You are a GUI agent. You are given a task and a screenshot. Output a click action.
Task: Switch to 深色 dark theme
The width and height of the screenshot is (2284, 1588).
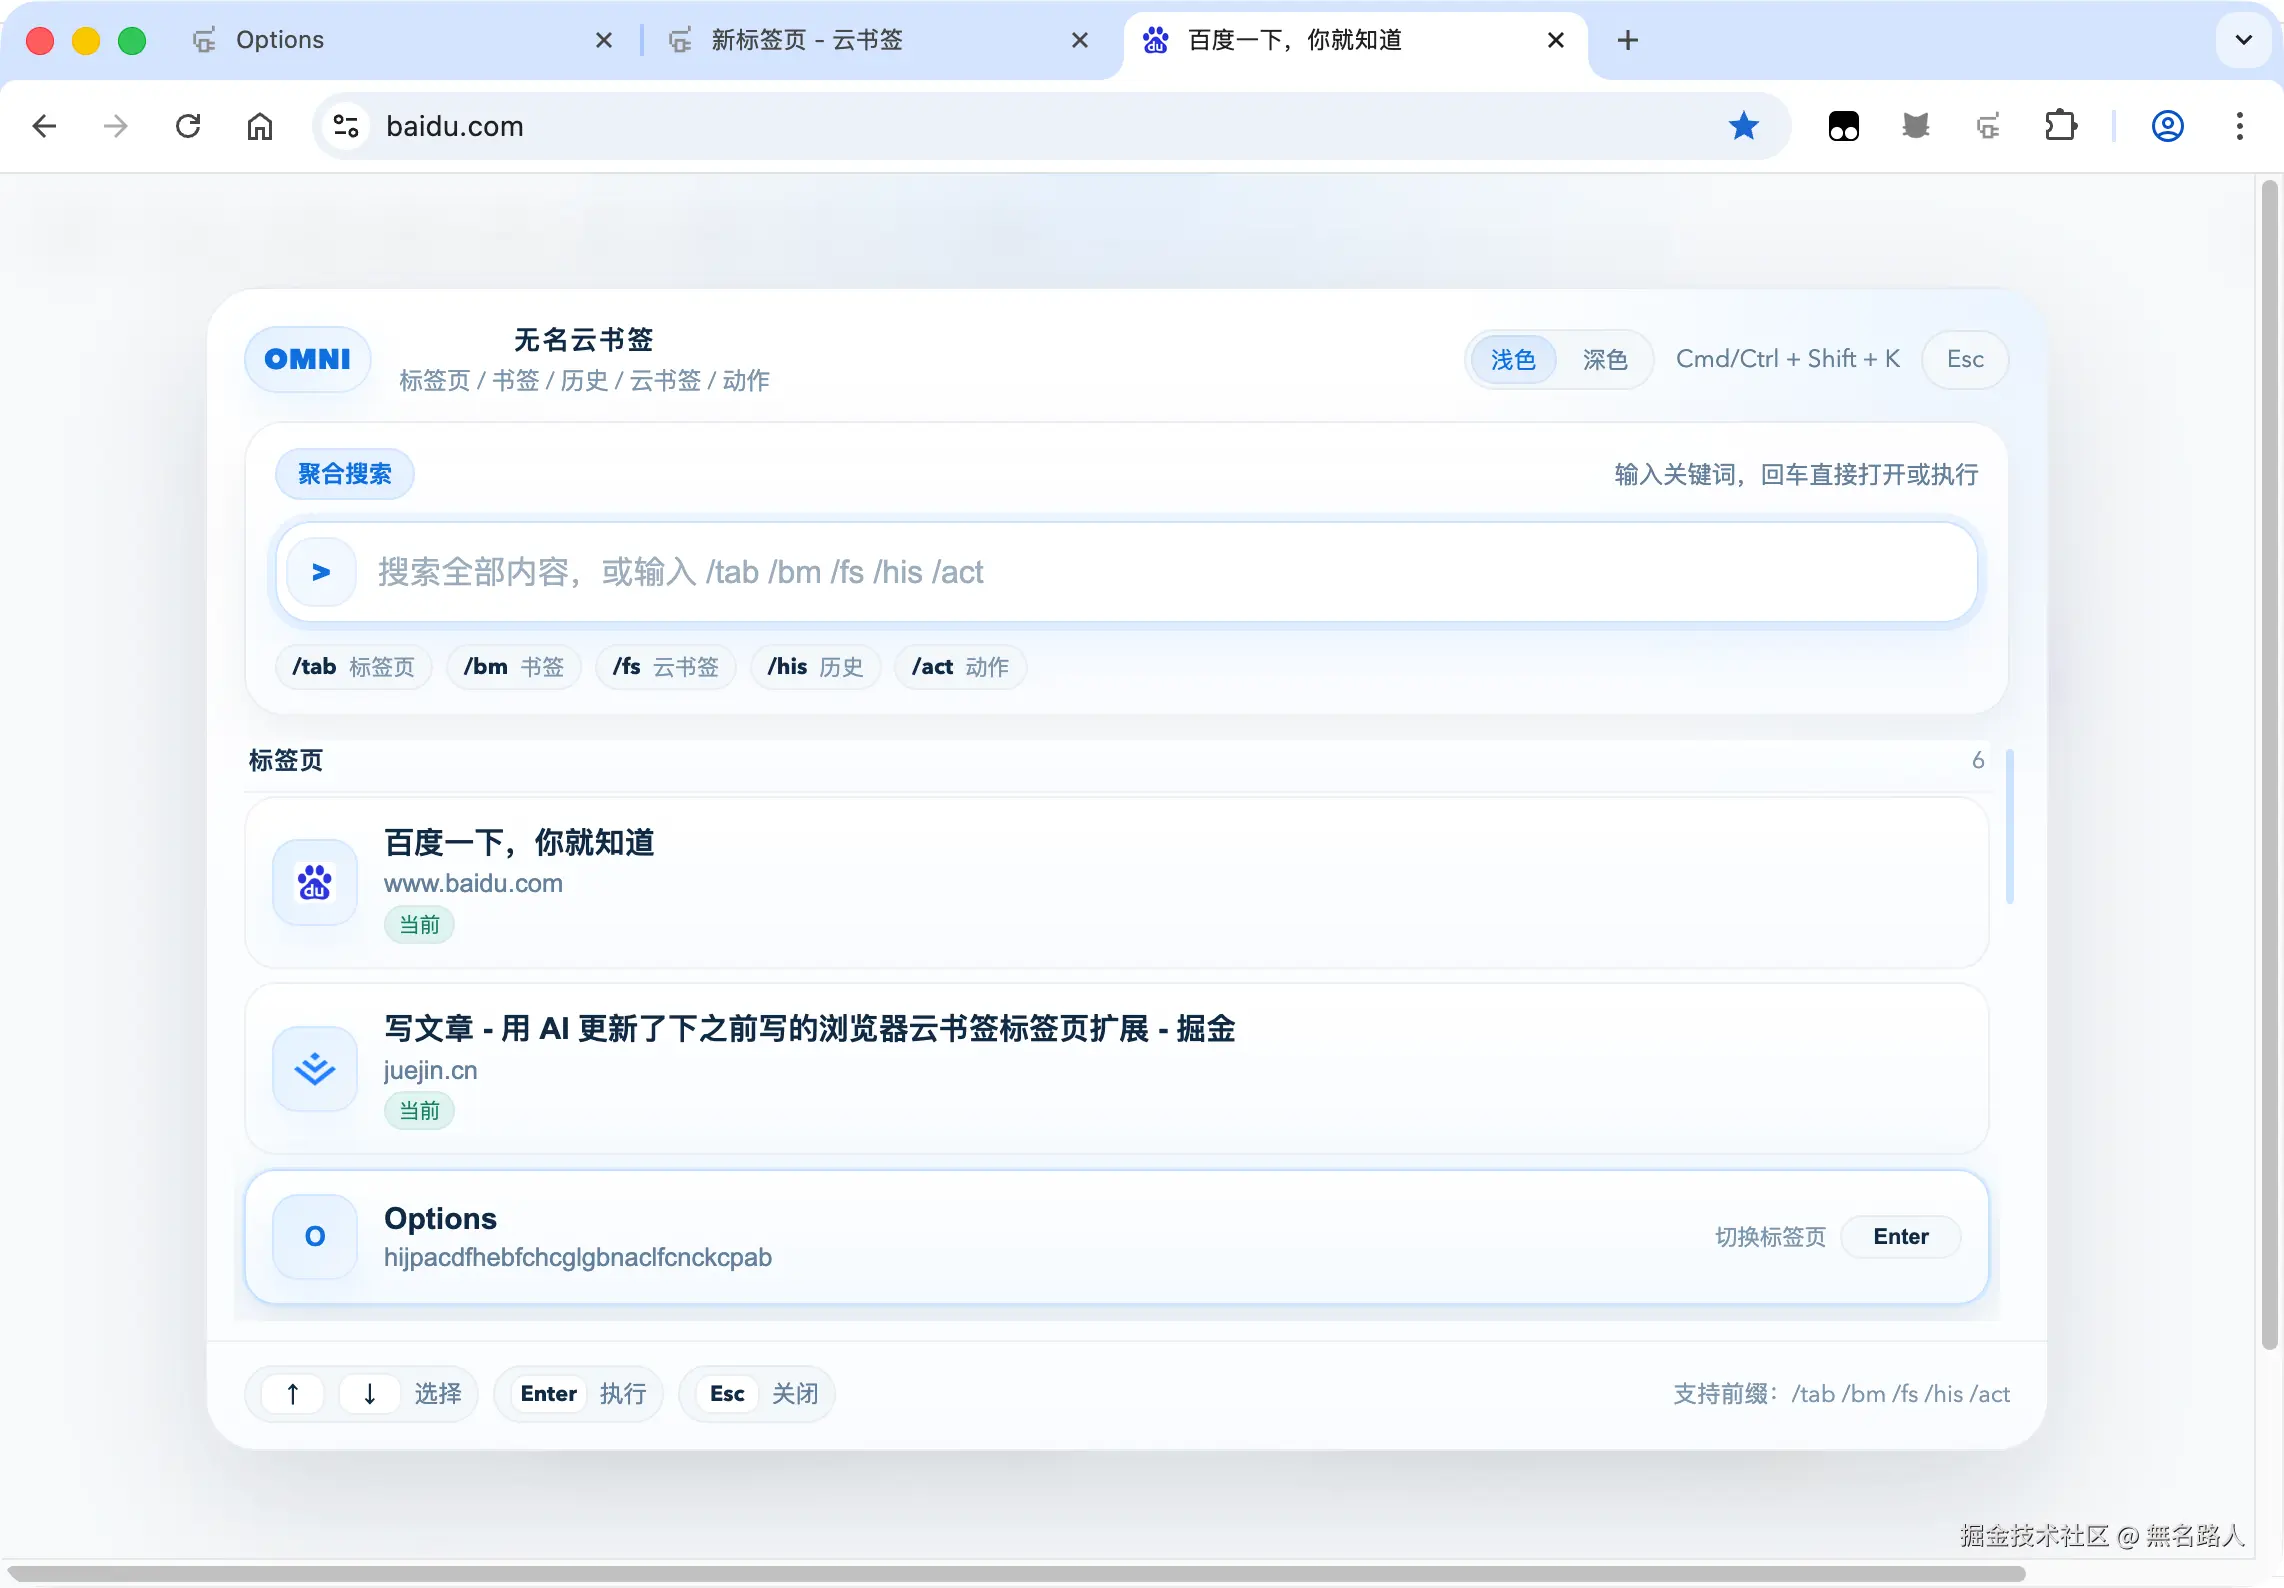[x=1604, y=359]
